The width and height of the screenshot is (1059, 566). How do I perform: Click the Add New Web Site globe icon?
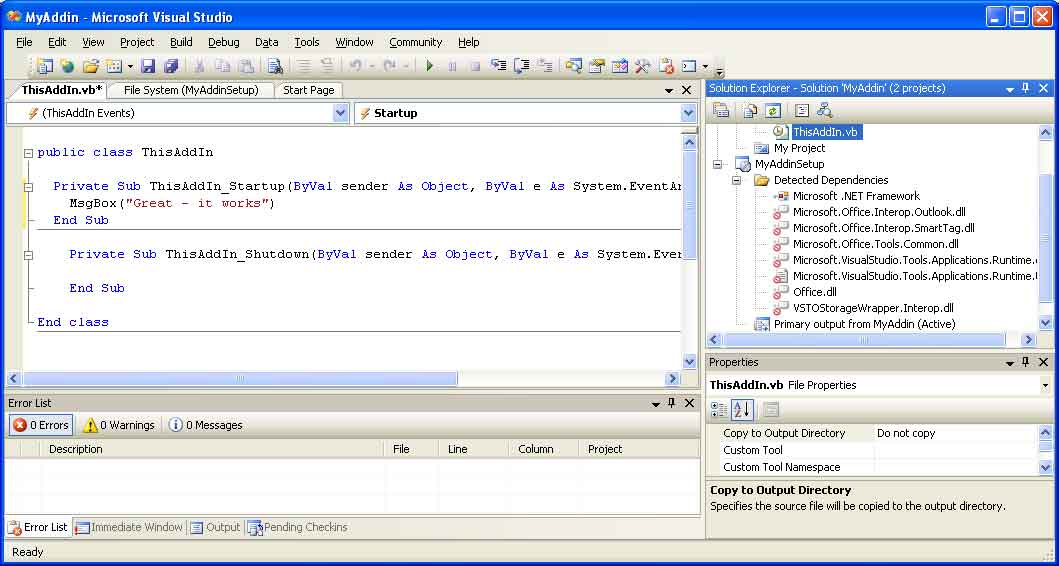coord(67,66)
